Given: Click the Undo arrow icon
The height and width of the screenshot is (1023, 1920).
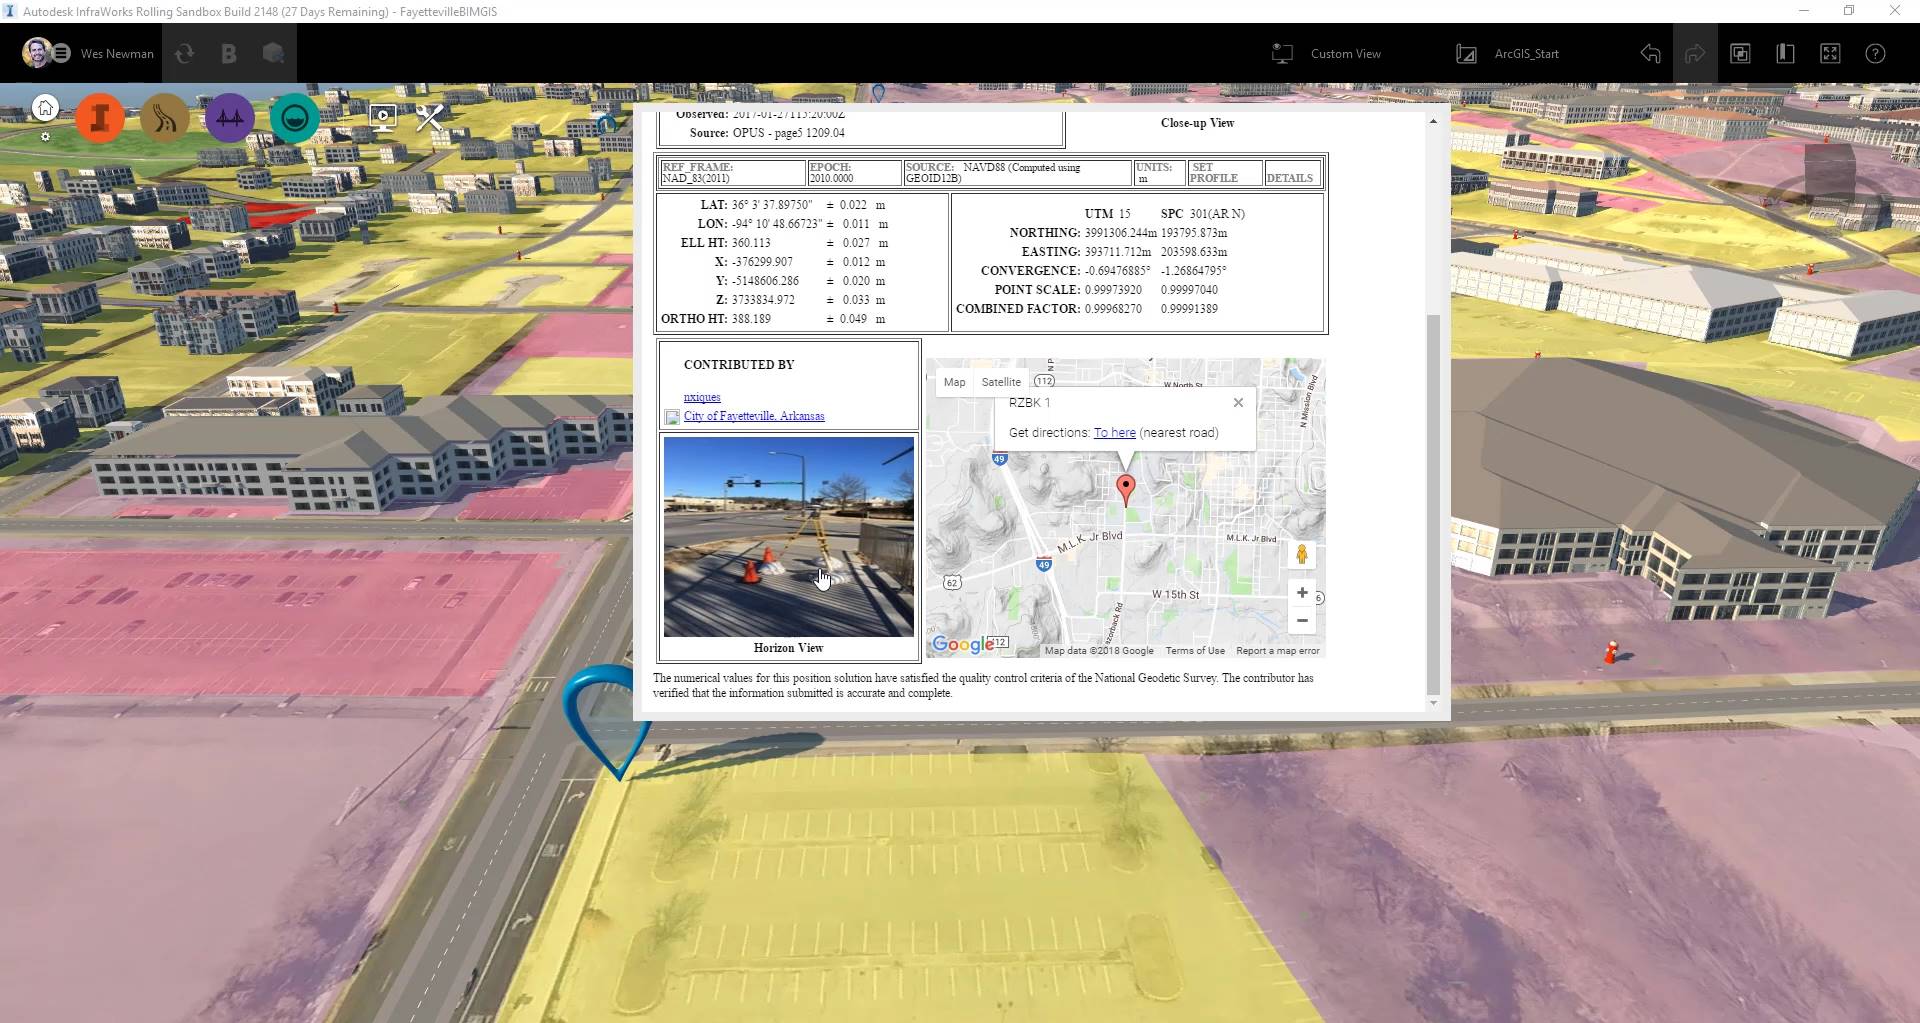Looking at the screenshot, I should click(1649, 53).
